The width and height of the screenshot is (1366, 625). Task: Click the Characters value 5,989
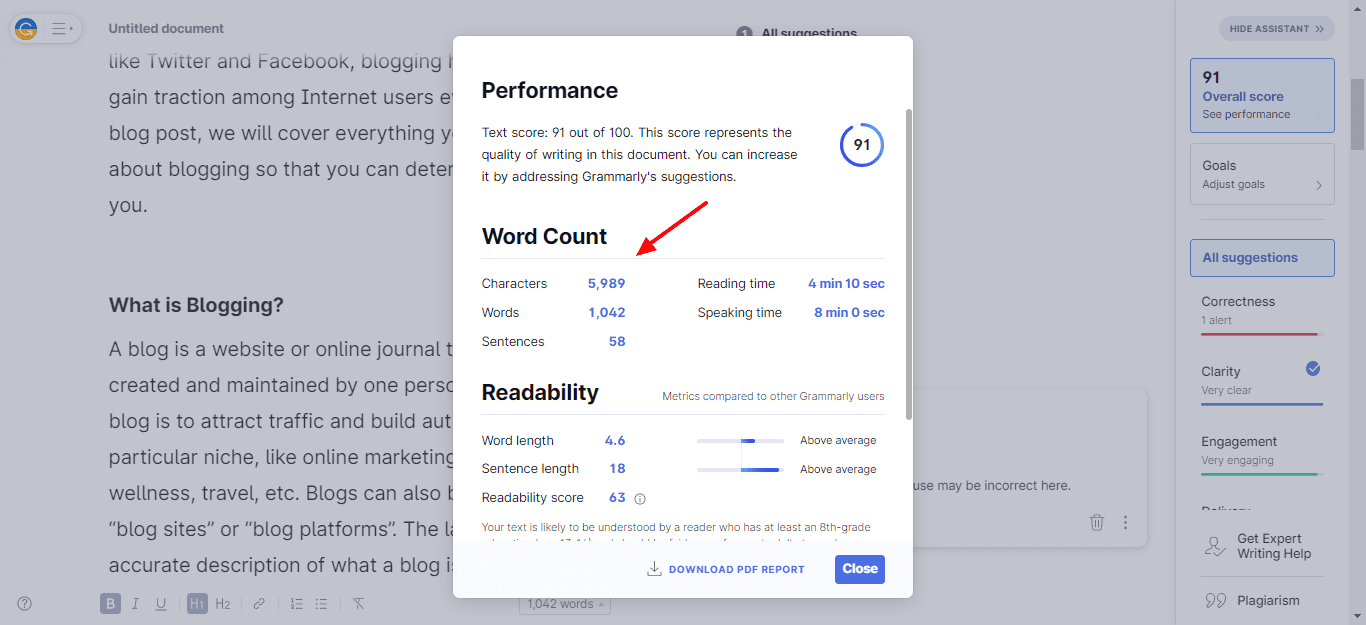point(606,284)
